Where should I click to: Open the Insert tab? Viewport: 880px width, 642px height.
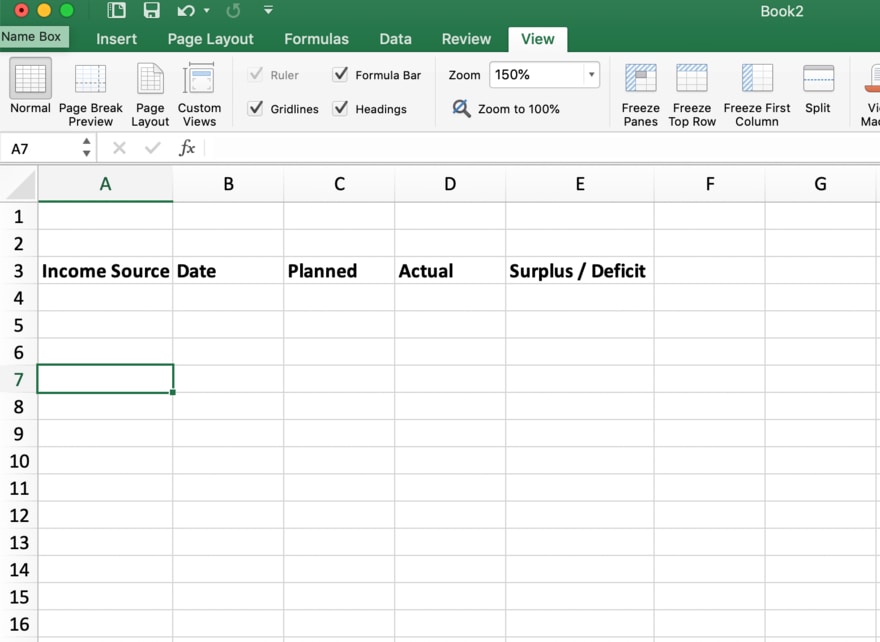[116, 39]
